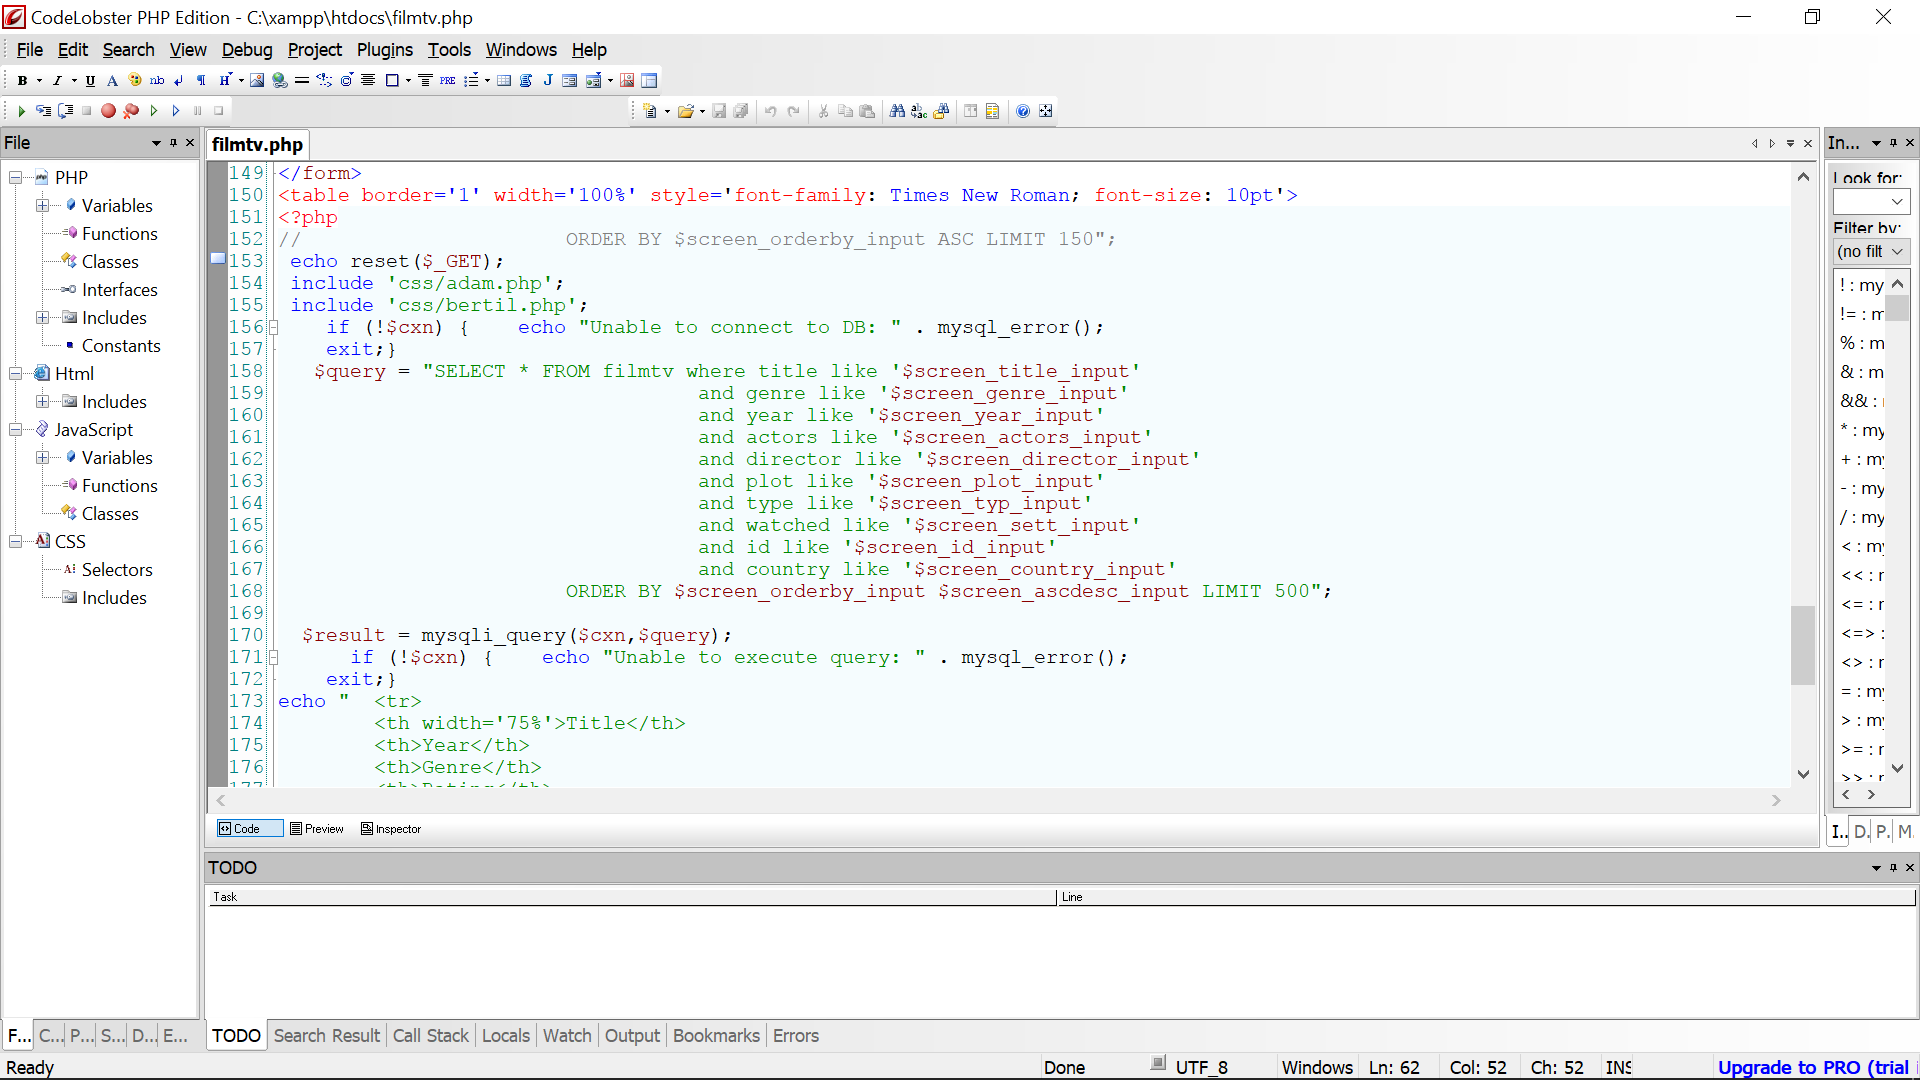
Task: Toggle breakpoint with red circle icon
Action: point(108,111)
